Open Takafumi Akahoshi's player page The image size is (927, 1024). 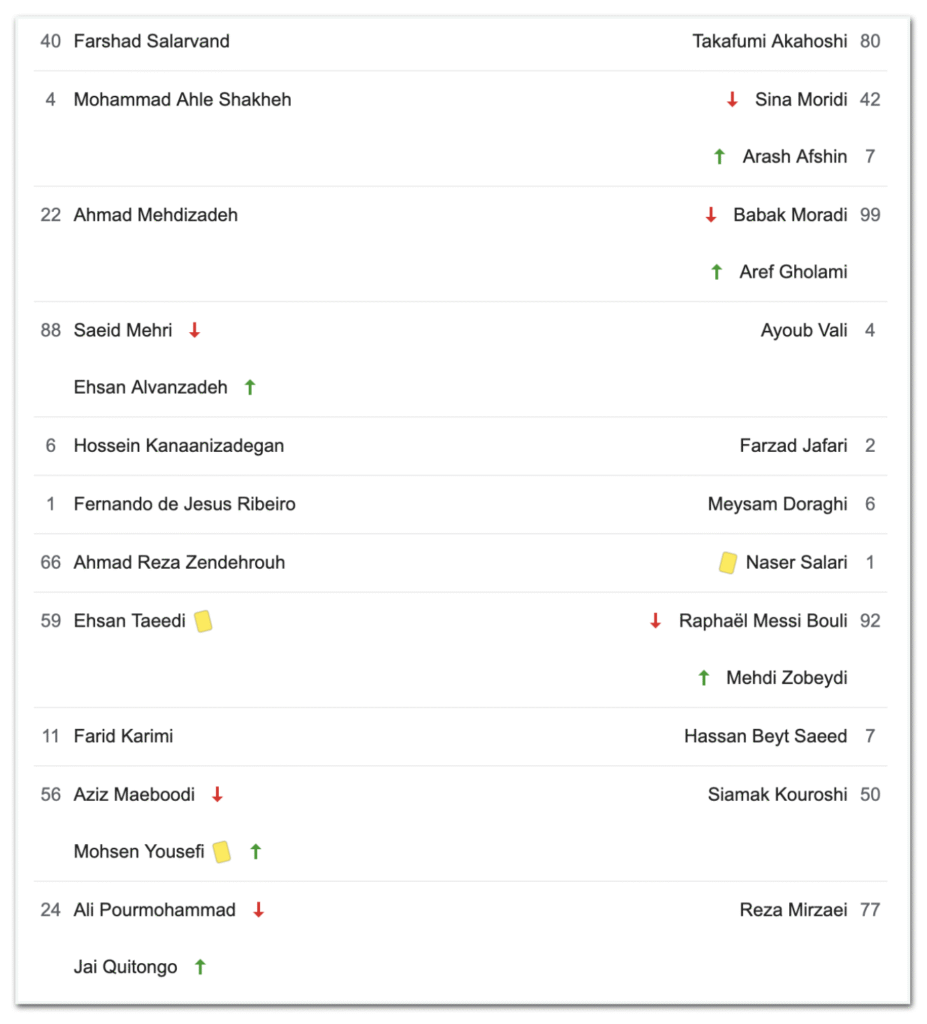point(769,41)
